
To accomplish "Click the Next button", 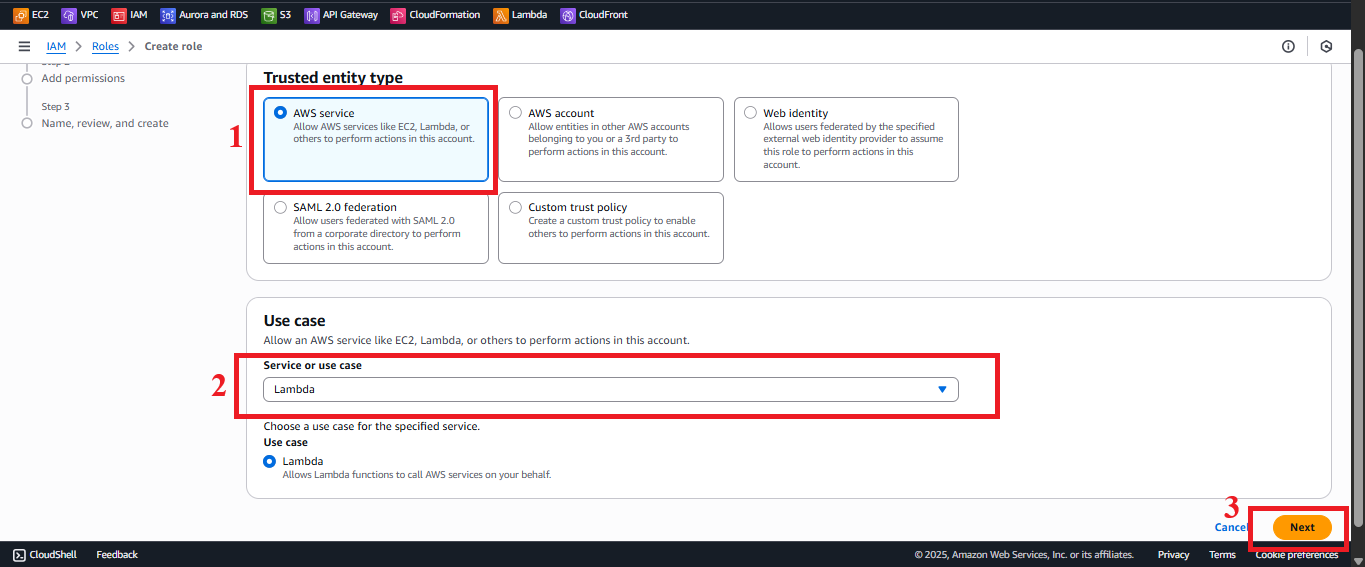I will (1302, 527).
